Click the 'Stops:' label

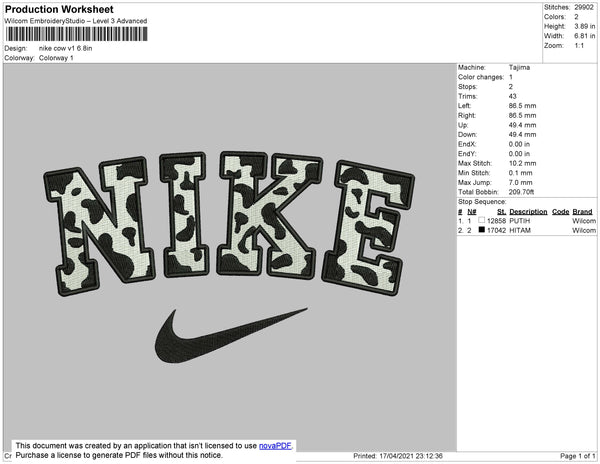(468, 86)
